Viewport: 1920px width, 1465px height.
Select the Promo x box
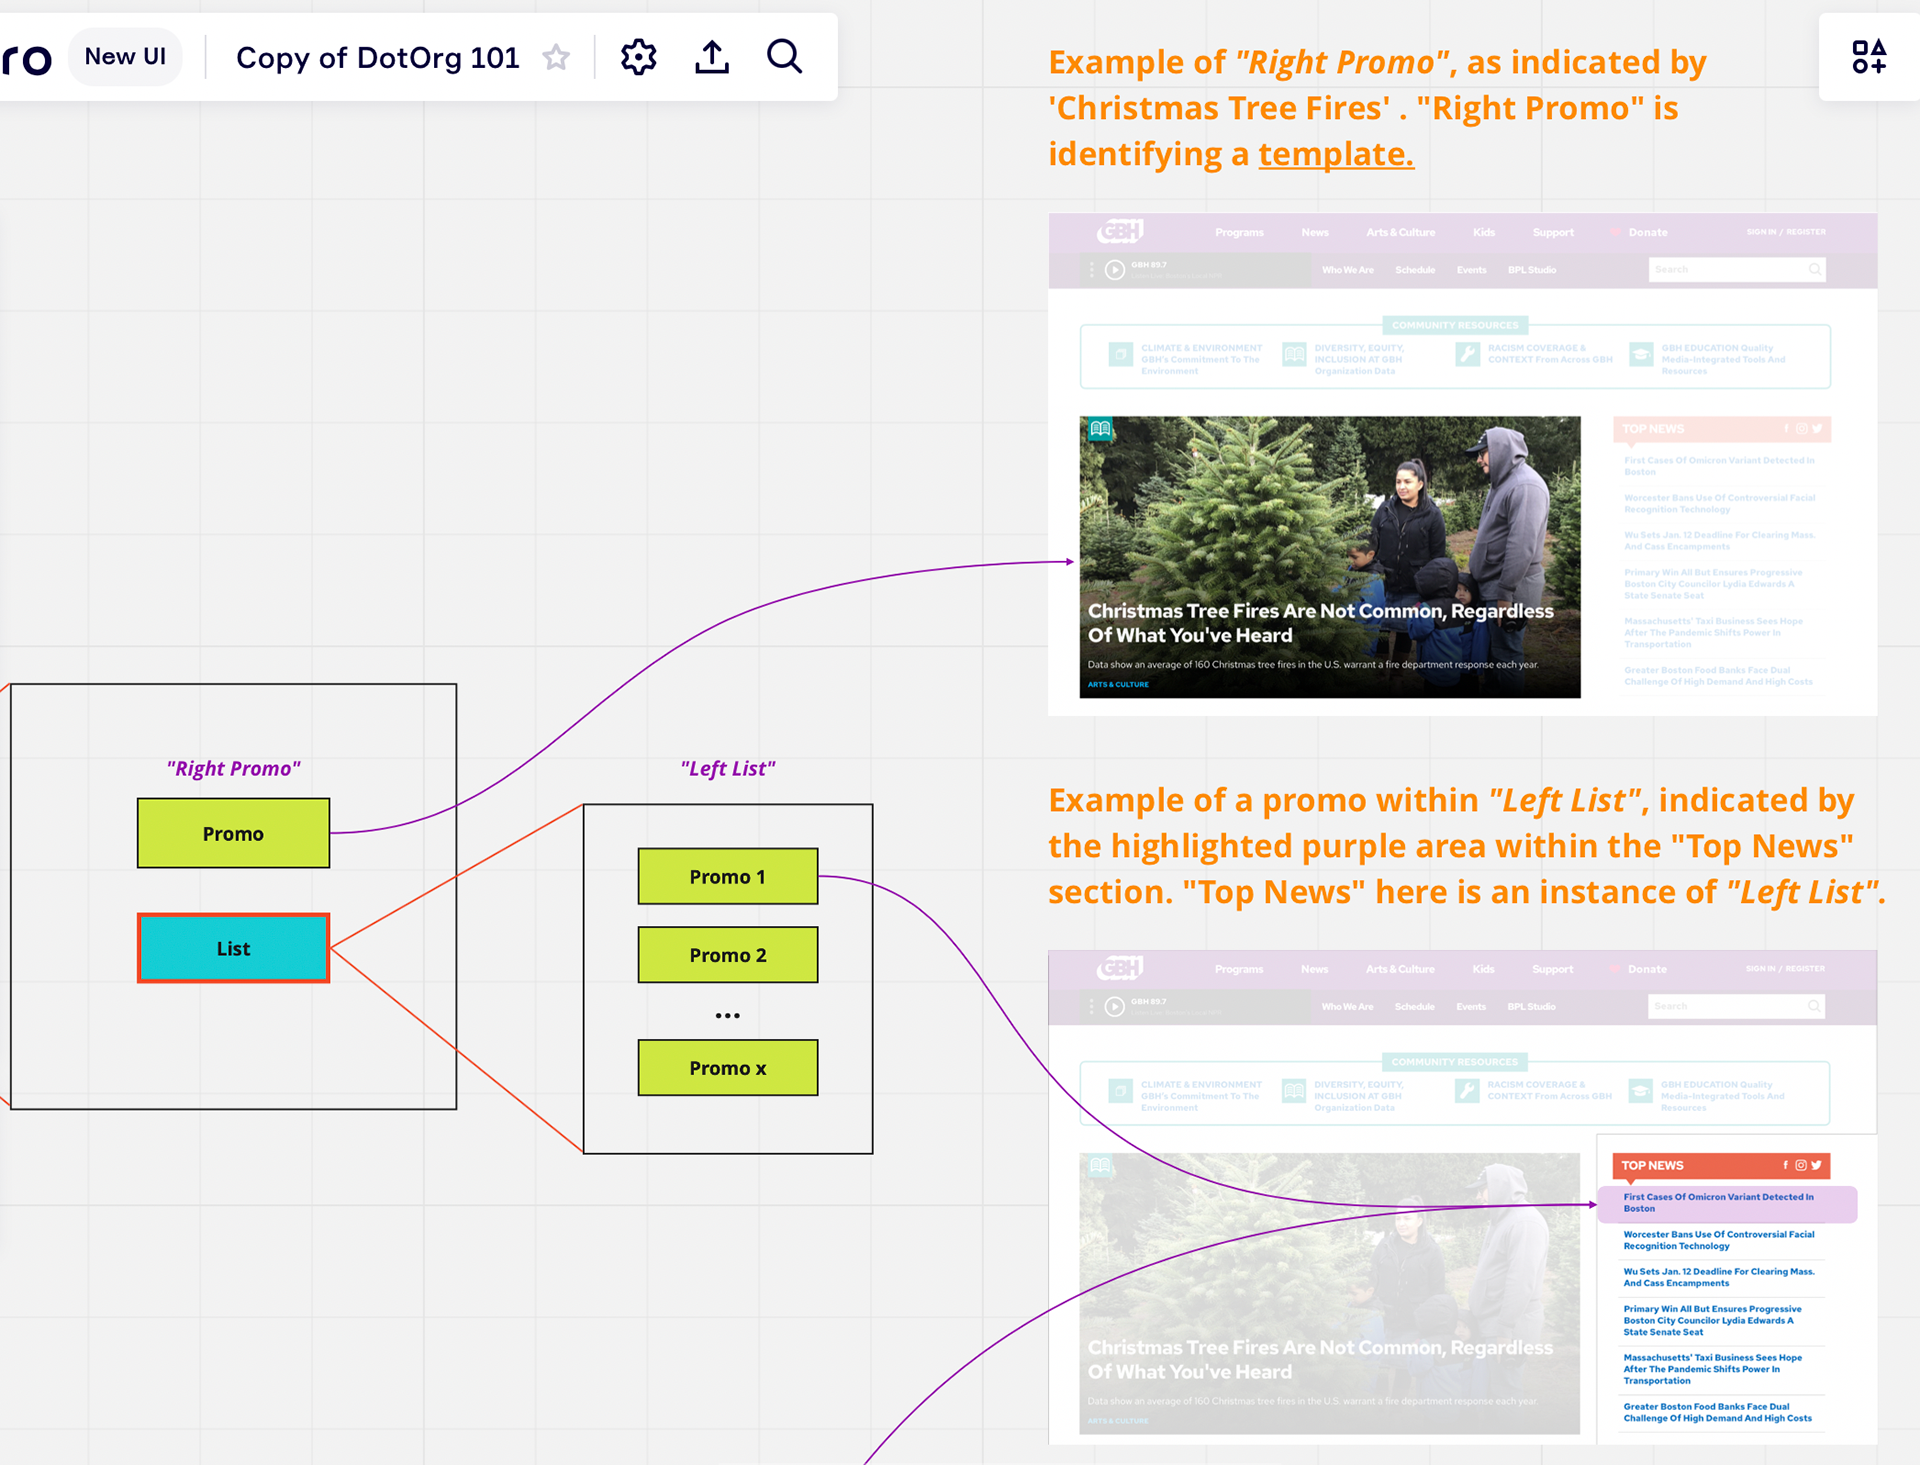point(728,1068)
